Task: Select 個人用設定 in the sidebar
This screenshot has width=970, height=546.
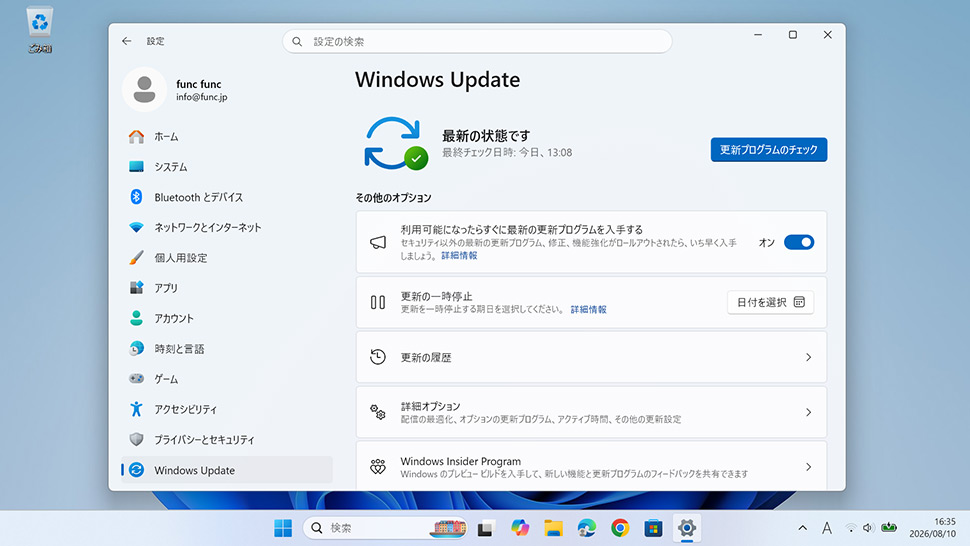Action: [227, 258]
